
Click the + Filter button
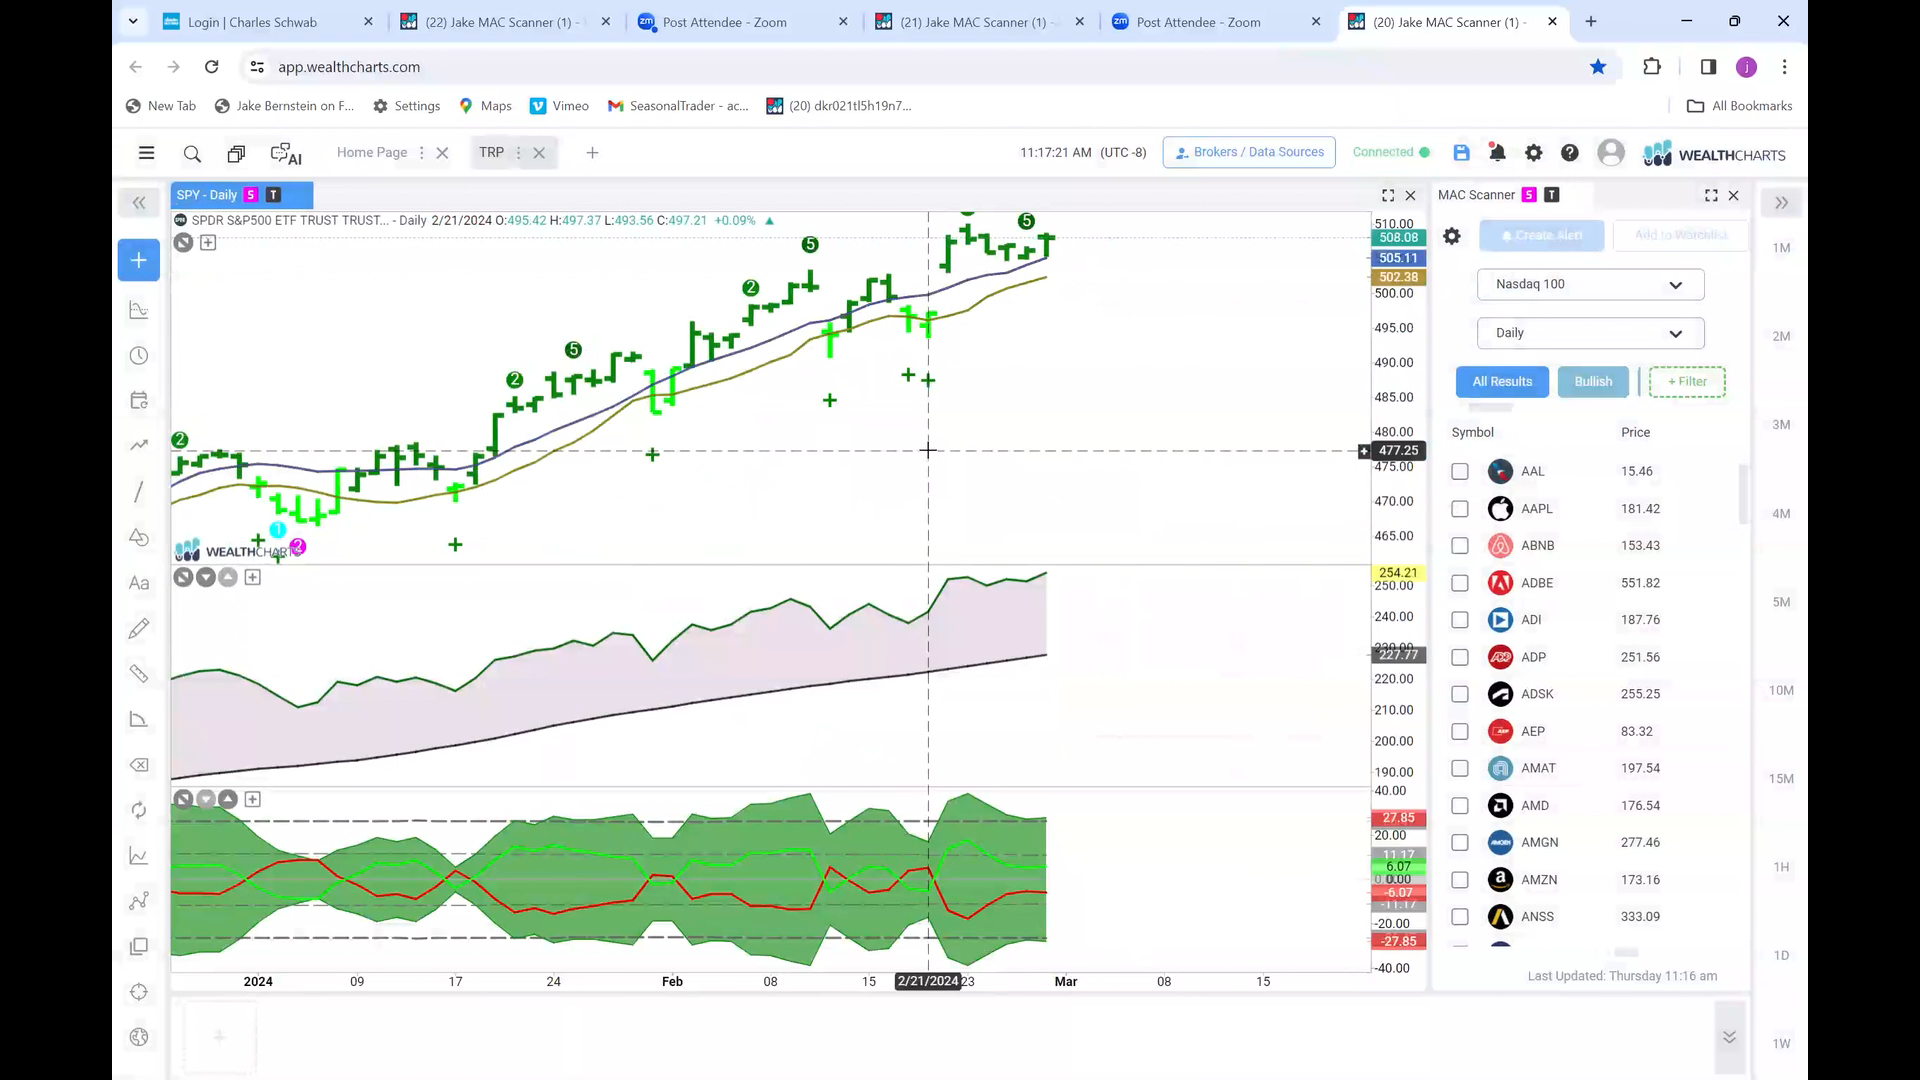[x=1687, y=382]
